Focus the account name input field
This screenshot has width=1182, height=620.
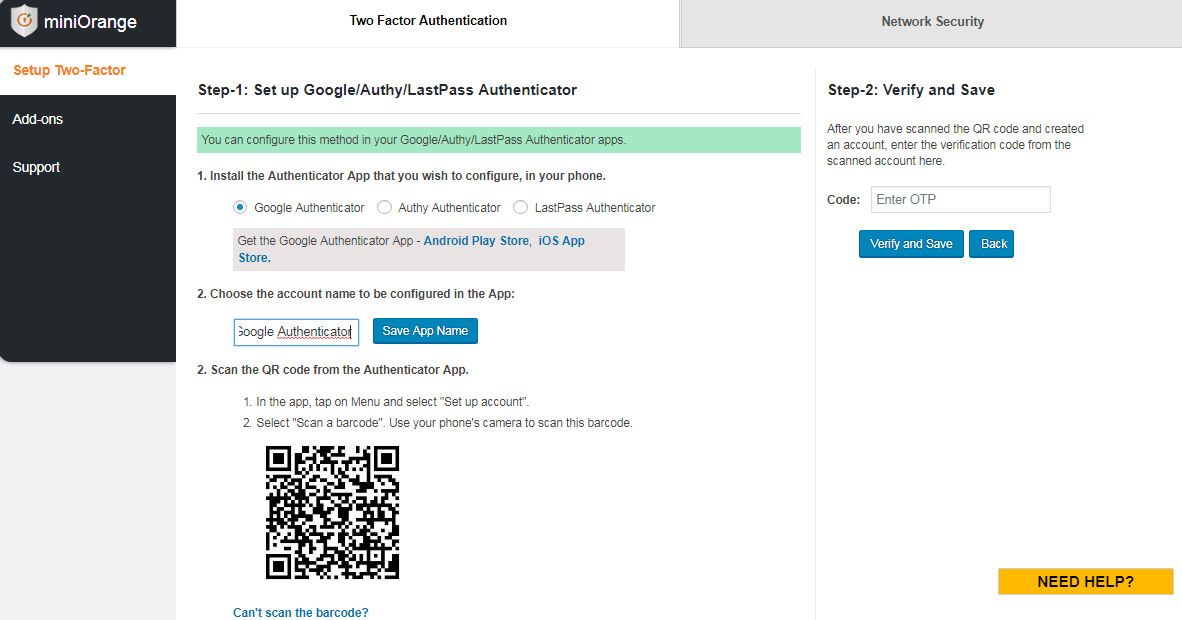(x=296, y=332)
